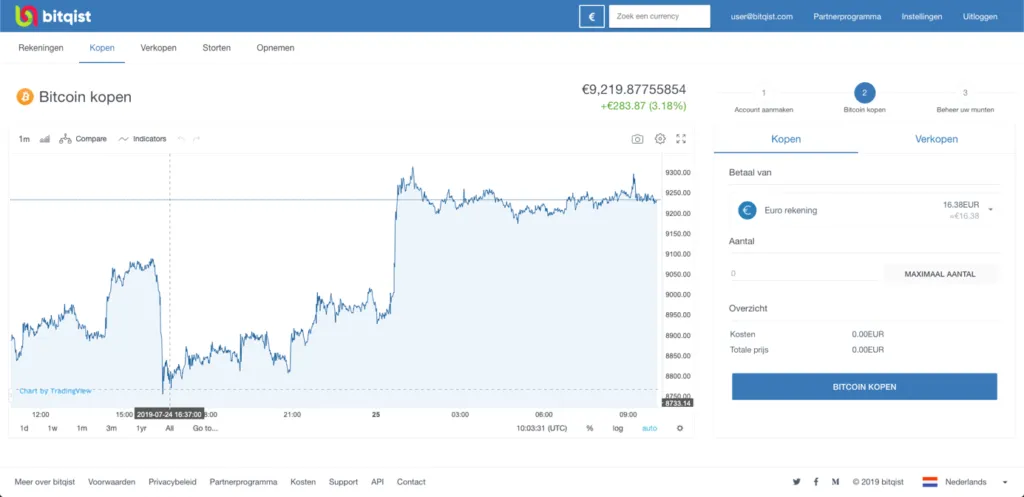Select the chart style bars icon
1024x497 pixels.
click(45, 139)
